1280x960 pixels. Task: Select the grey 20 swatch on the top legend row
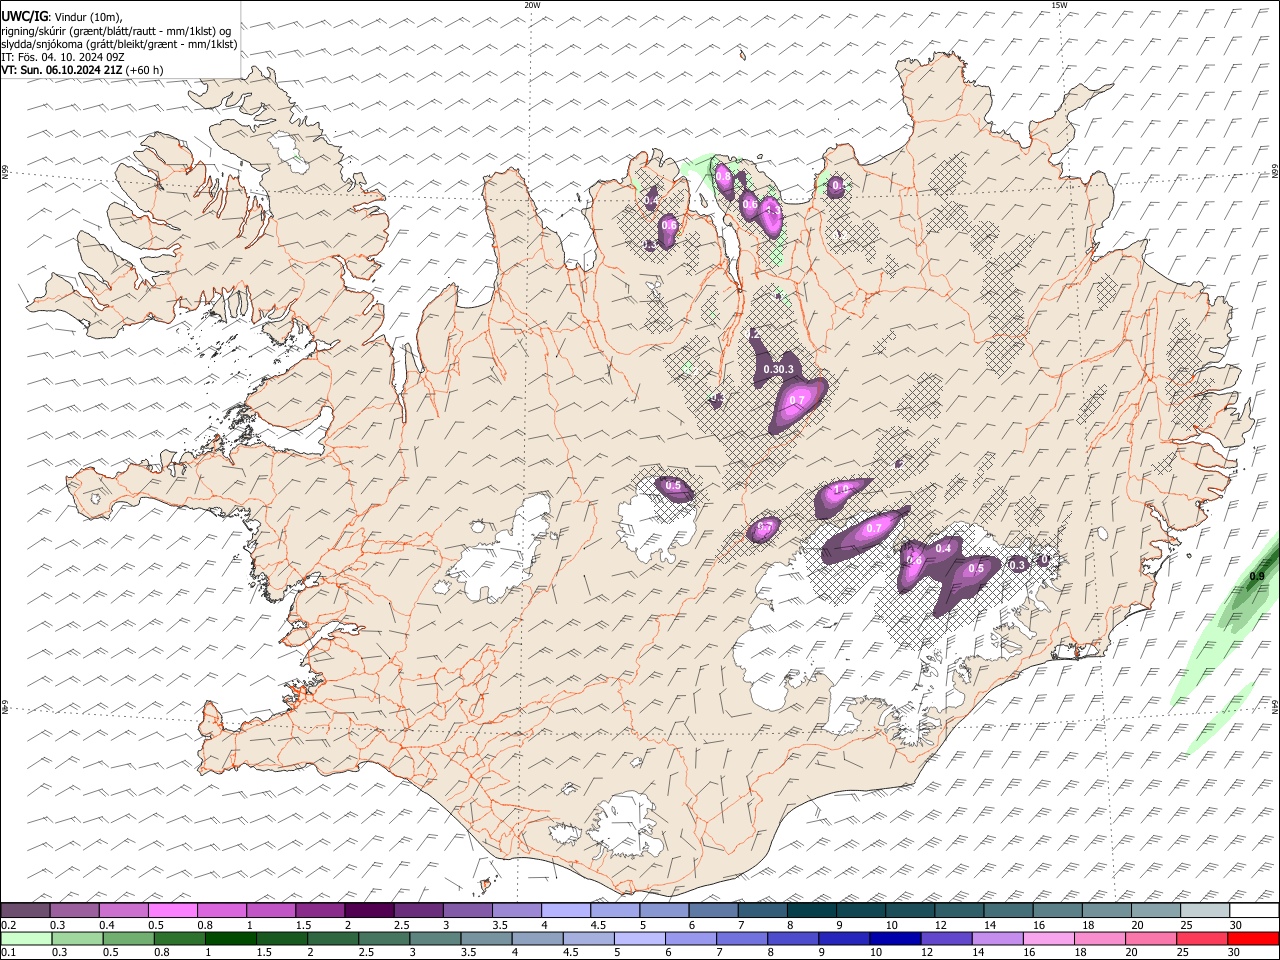[x=1156, y=910]
